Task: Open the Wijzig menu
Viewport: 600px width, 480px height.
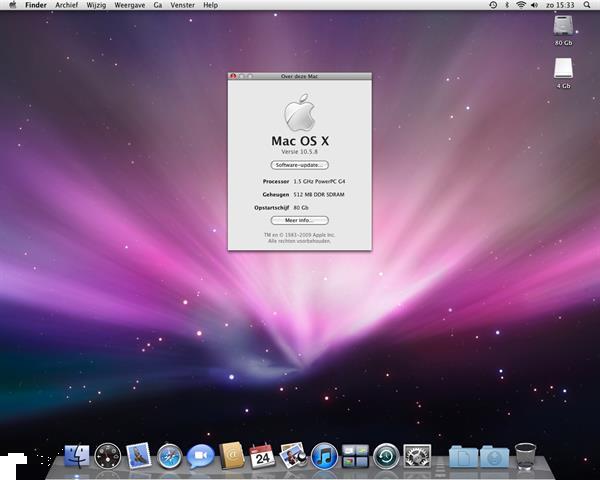Action: click(96, 5)
